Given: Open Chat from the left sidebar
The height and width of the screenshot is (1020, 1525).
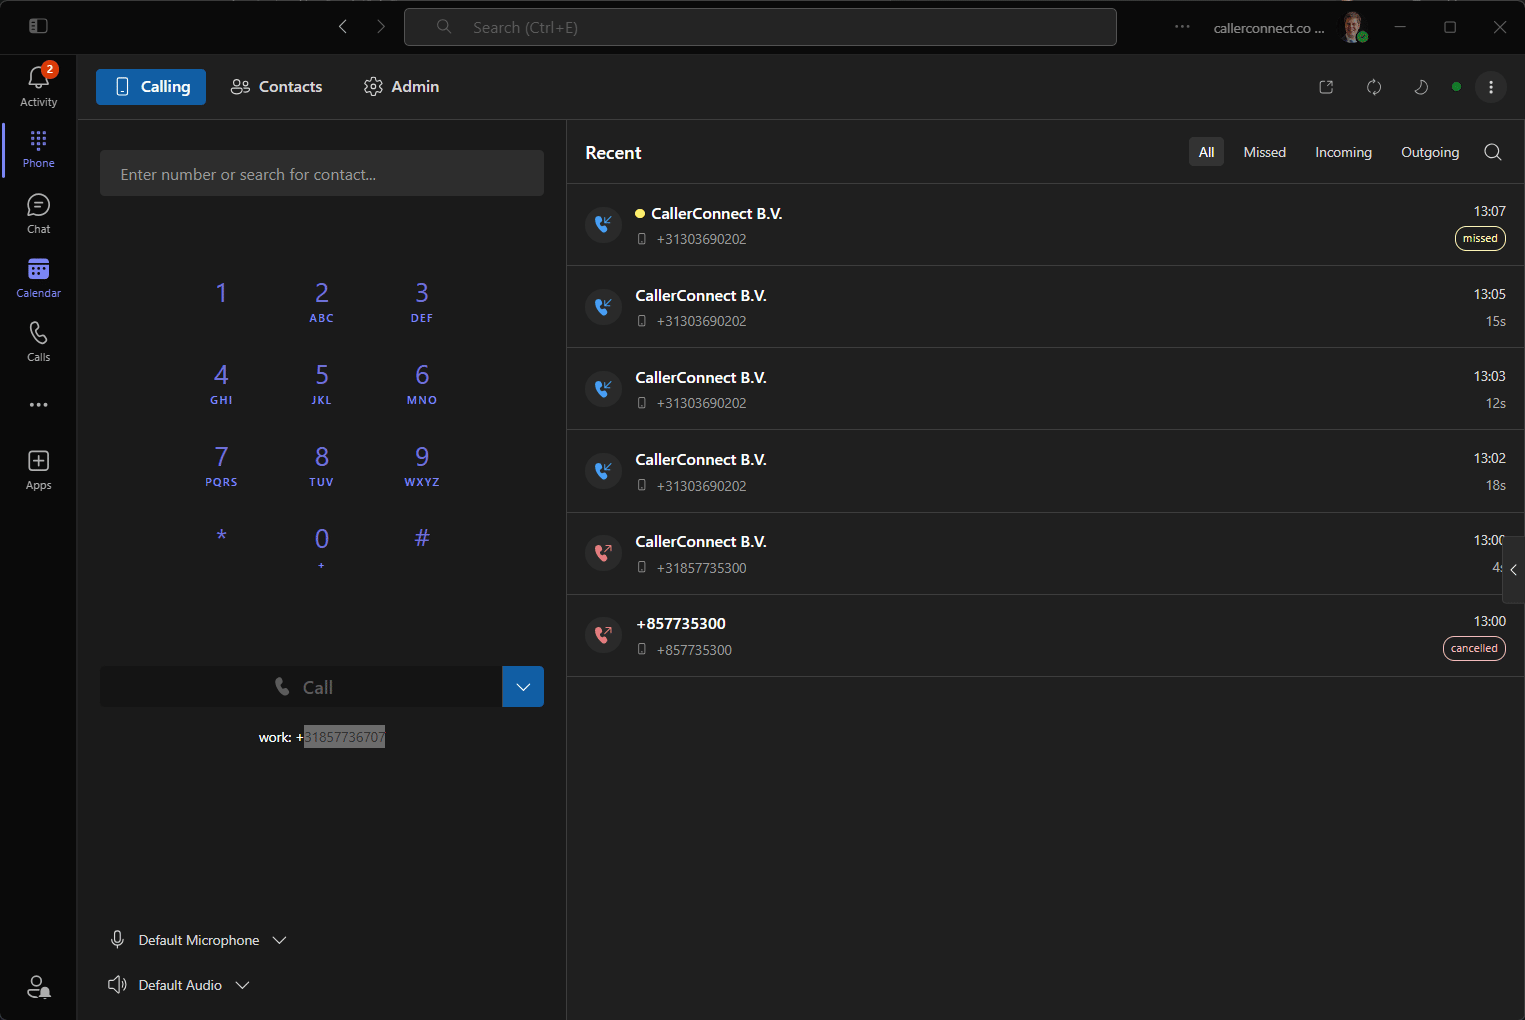Looking at the screenshot, I should (x=38, y=211).
